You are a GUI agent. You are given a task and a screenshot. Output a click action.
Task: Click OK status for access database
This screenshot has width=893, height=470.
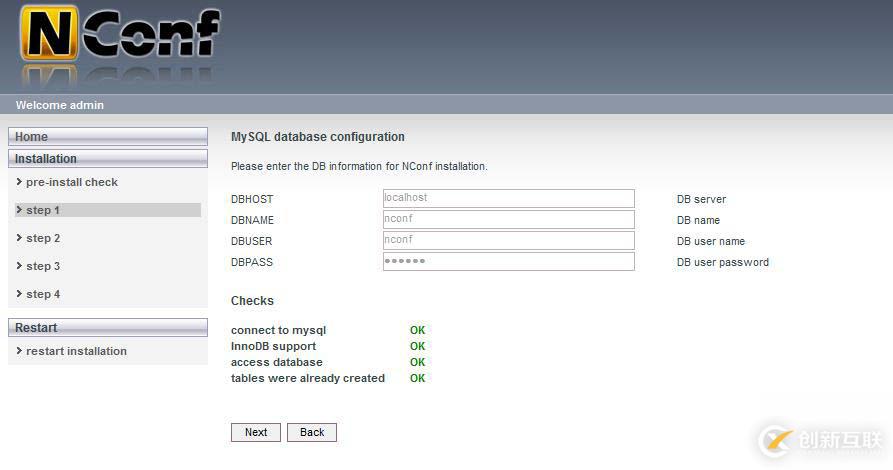417,362
